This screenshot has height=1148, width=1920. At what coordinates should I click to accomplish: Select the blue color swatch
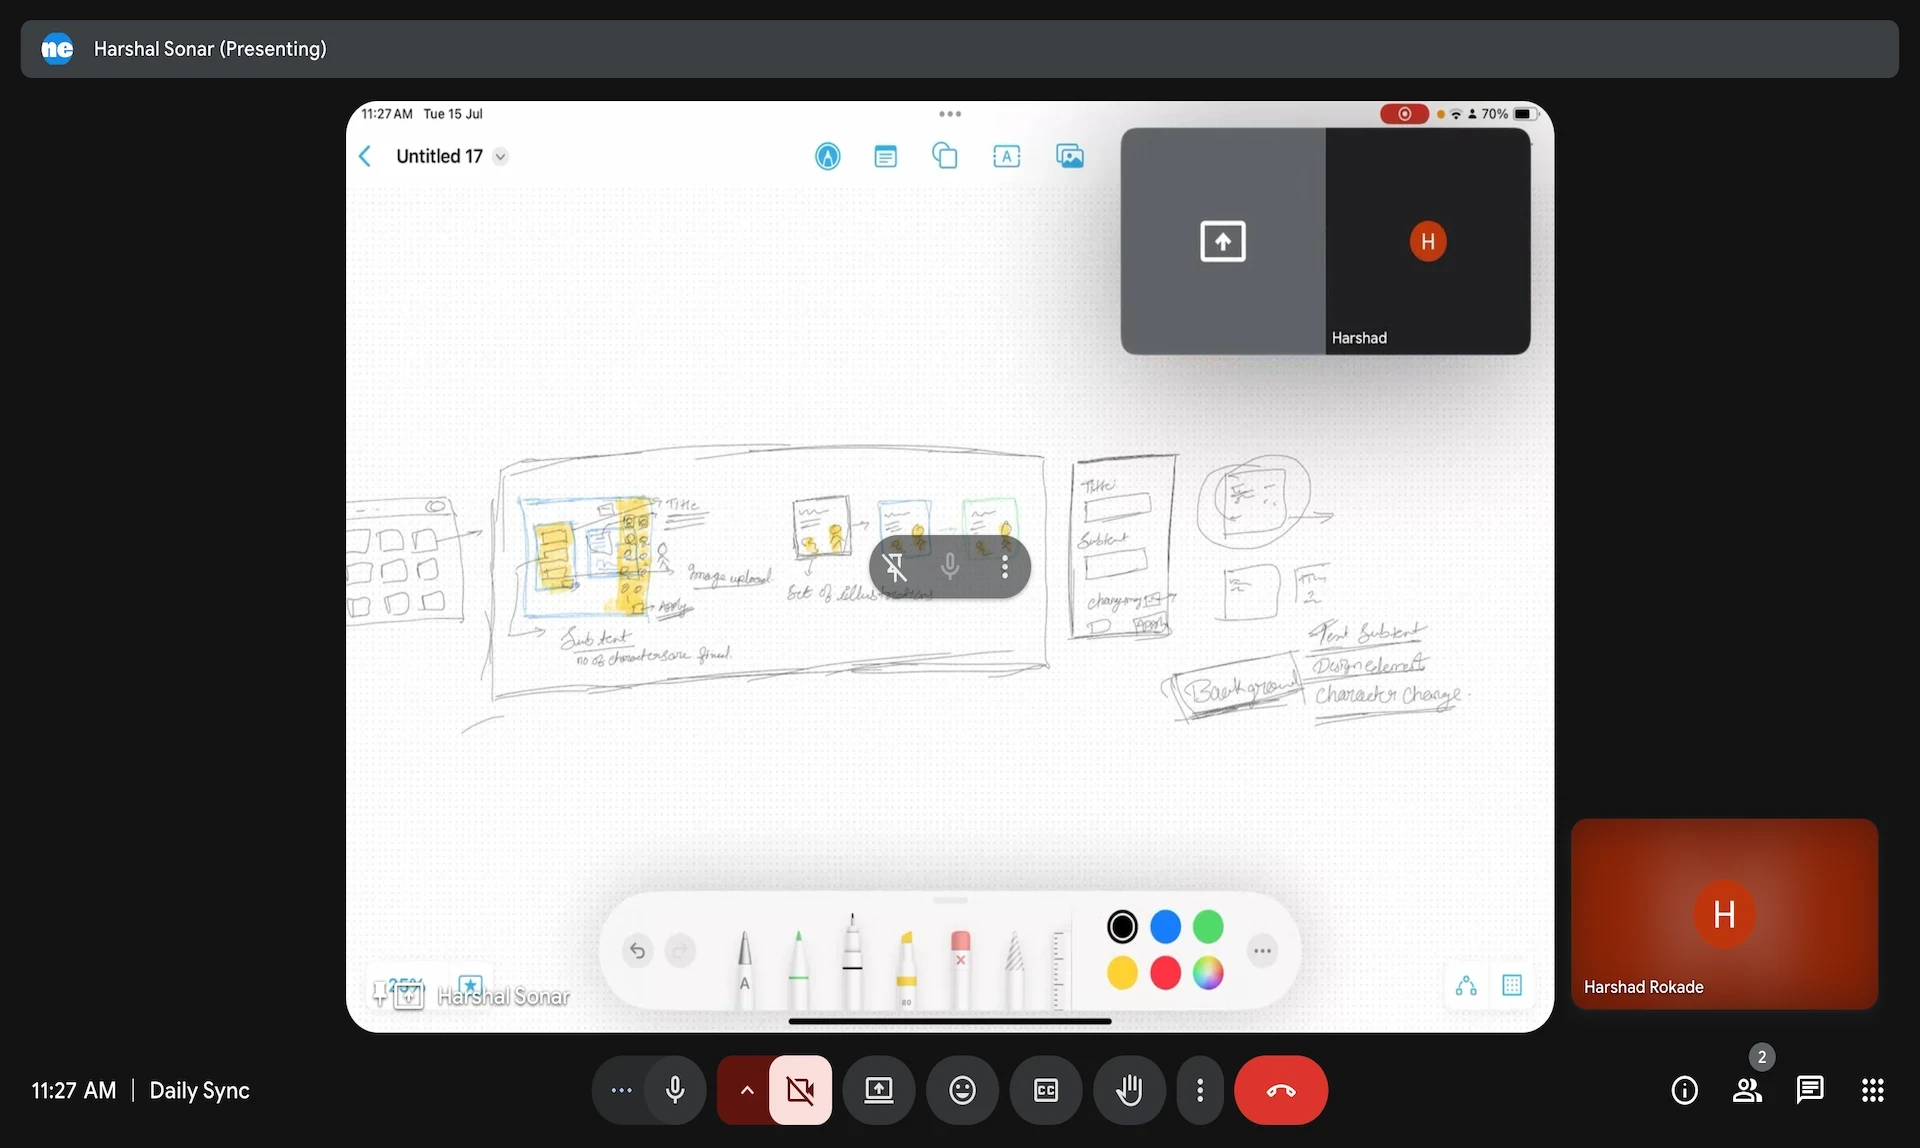[x=1165, y=927]
